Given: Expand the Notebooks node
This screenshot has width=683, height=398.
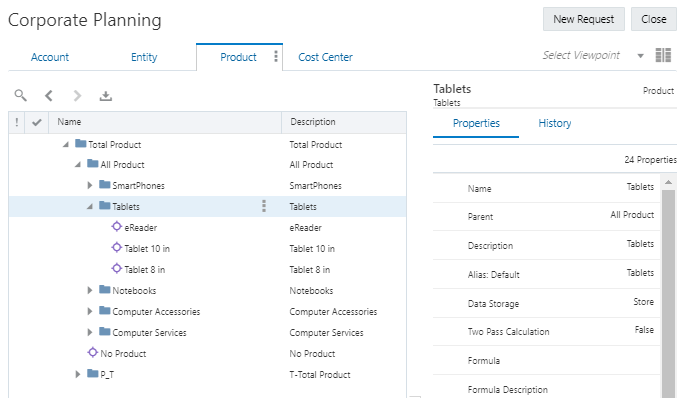Looking at the screenshot, I should [90, 290].
